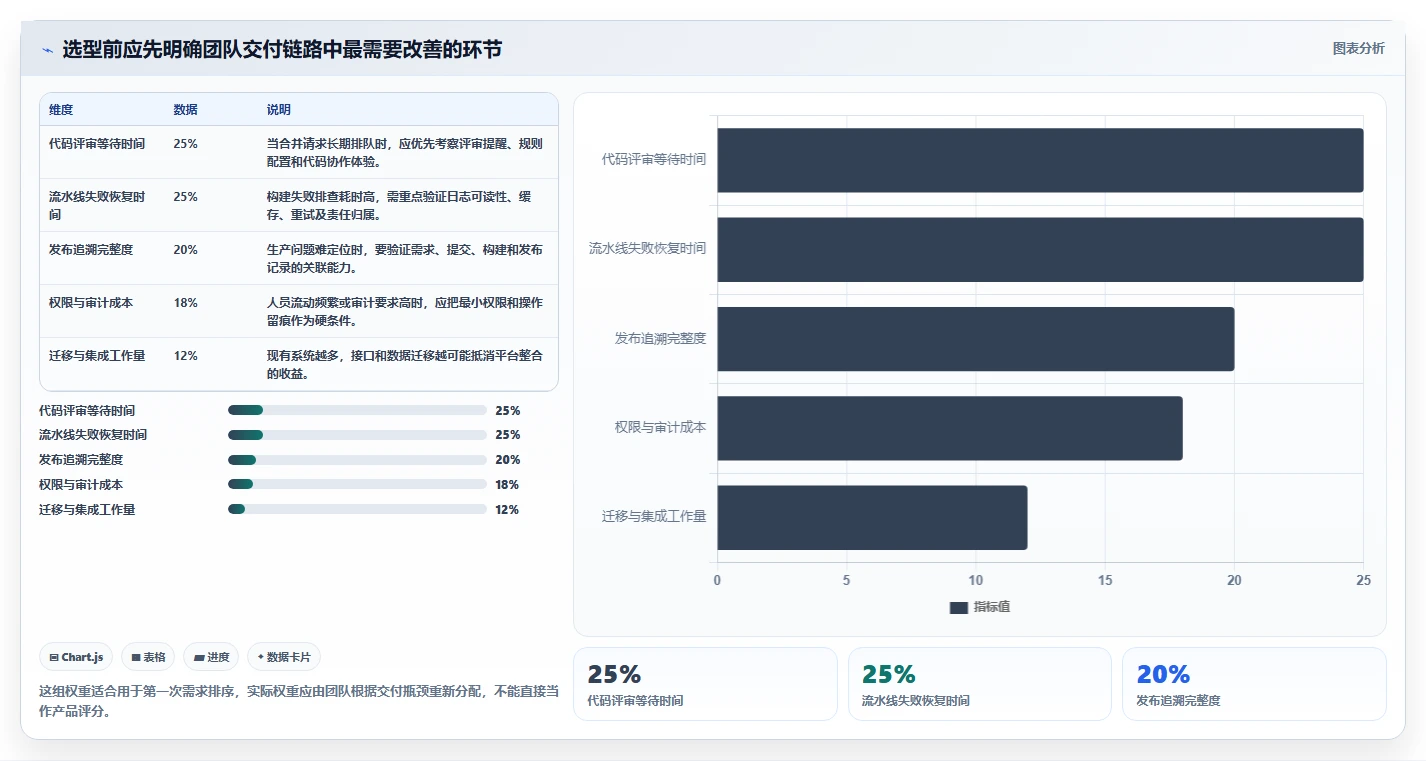This screenshot has width=1426, height=761.
Task: Toggle the 指标值 legend color box
Action: [x=958, y=607]
